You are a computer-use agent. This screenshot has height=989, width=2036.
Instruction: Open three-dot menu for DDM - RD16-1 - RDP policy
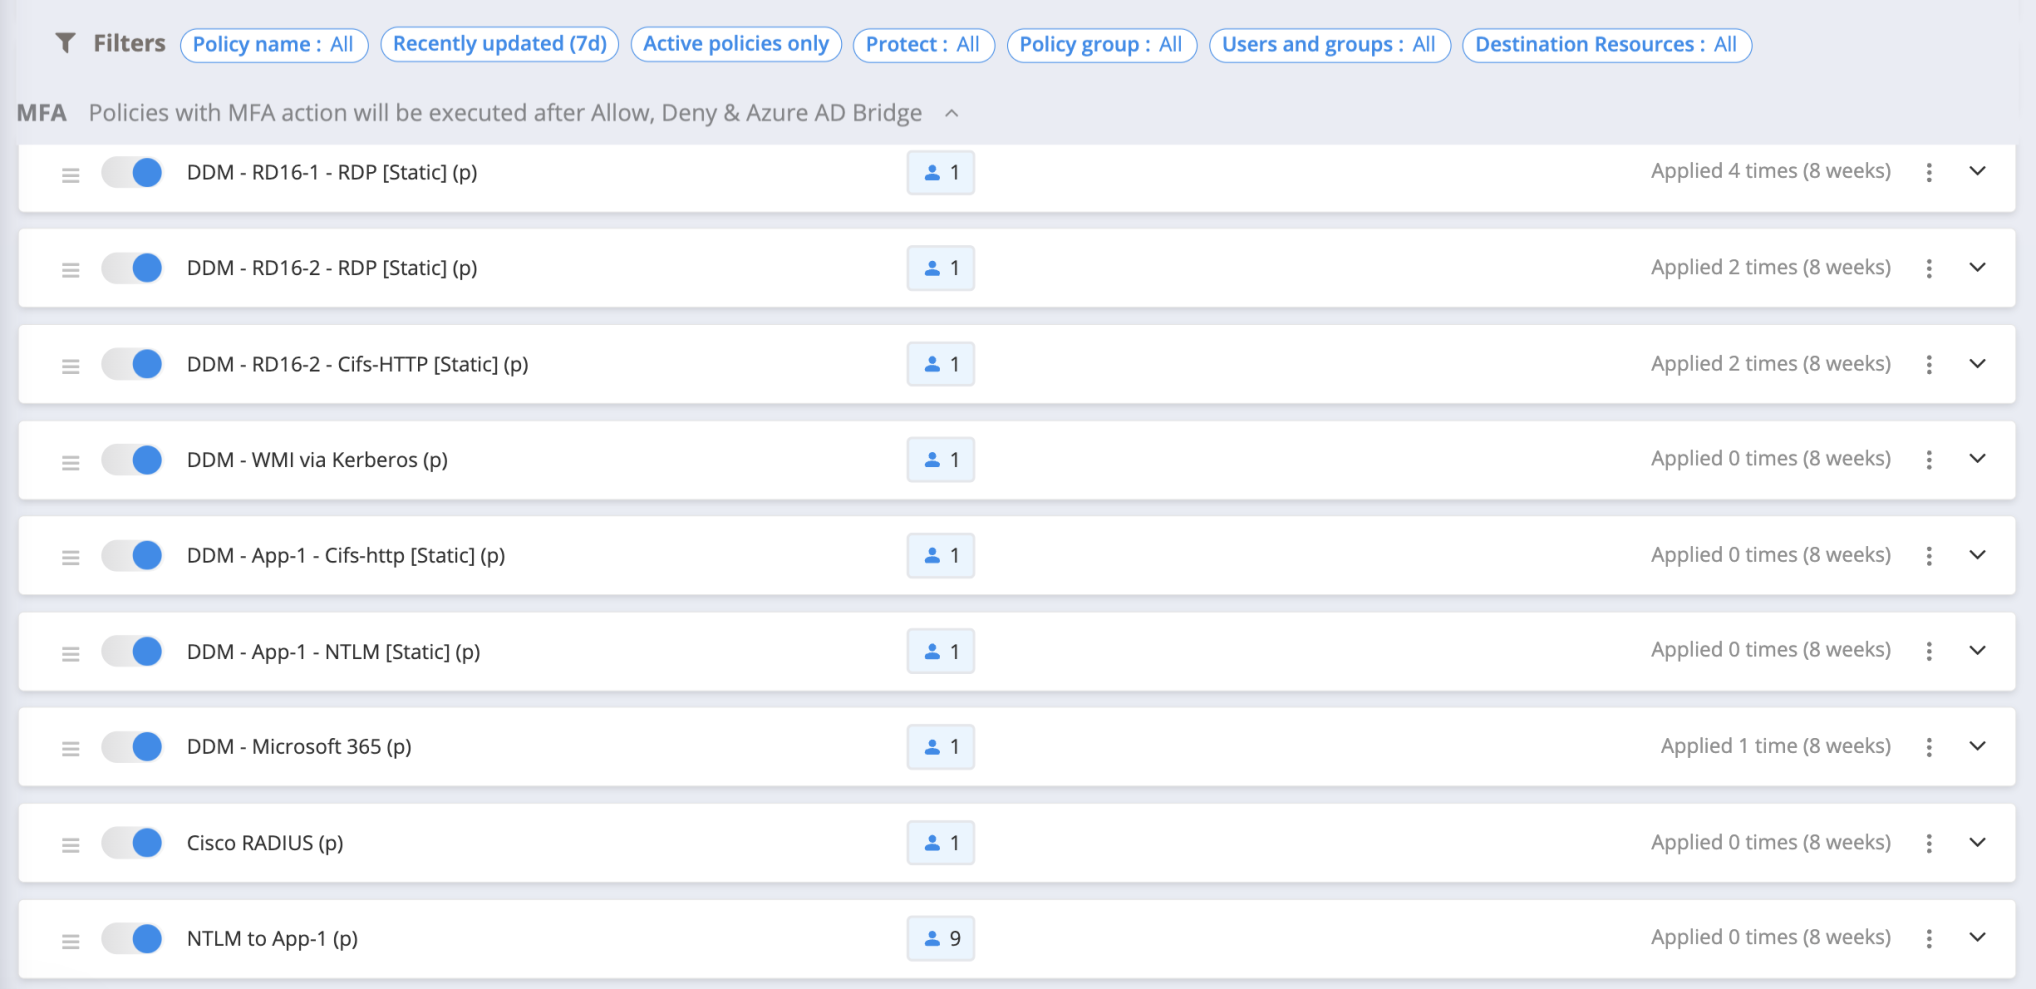pyautogui.click(x=1929, y=172)
